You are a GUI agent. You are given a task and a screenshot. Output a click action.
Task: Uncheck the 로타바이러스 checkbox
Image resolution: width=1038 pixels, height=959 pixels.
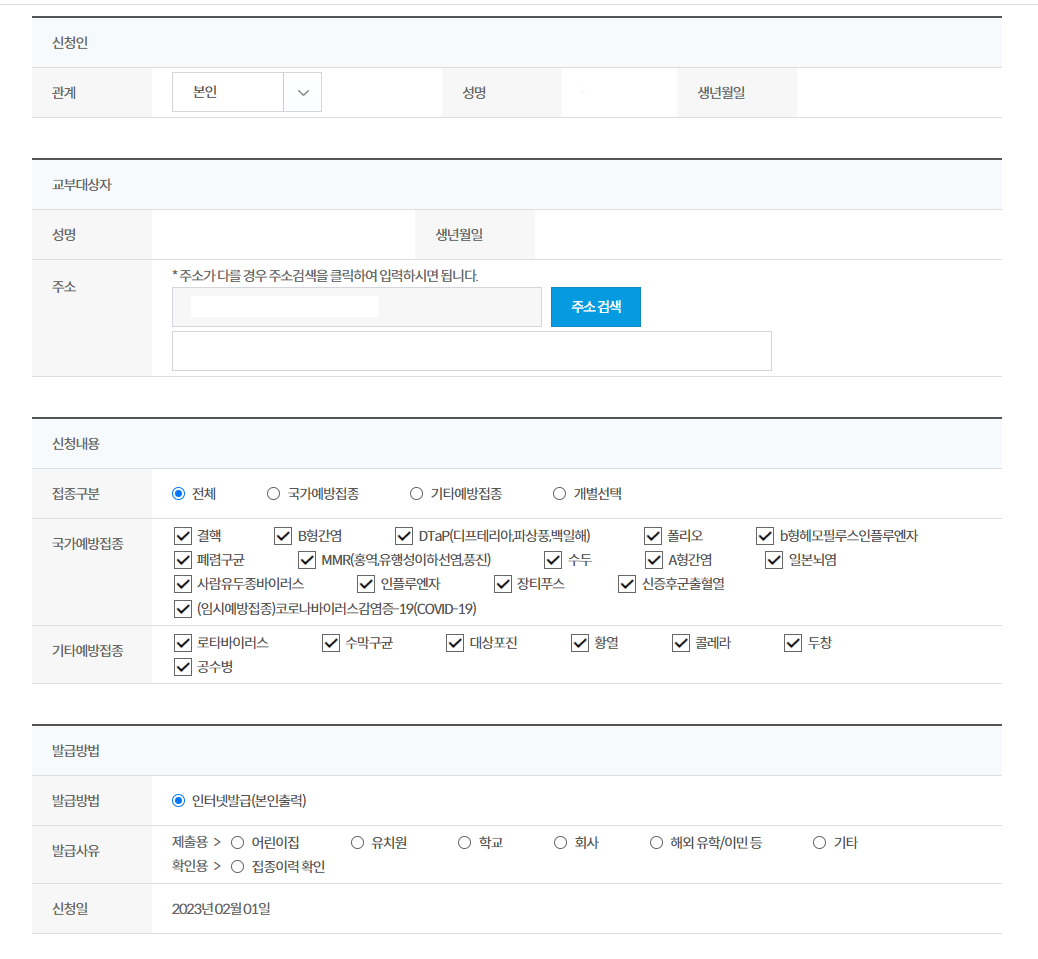point(183,643)
